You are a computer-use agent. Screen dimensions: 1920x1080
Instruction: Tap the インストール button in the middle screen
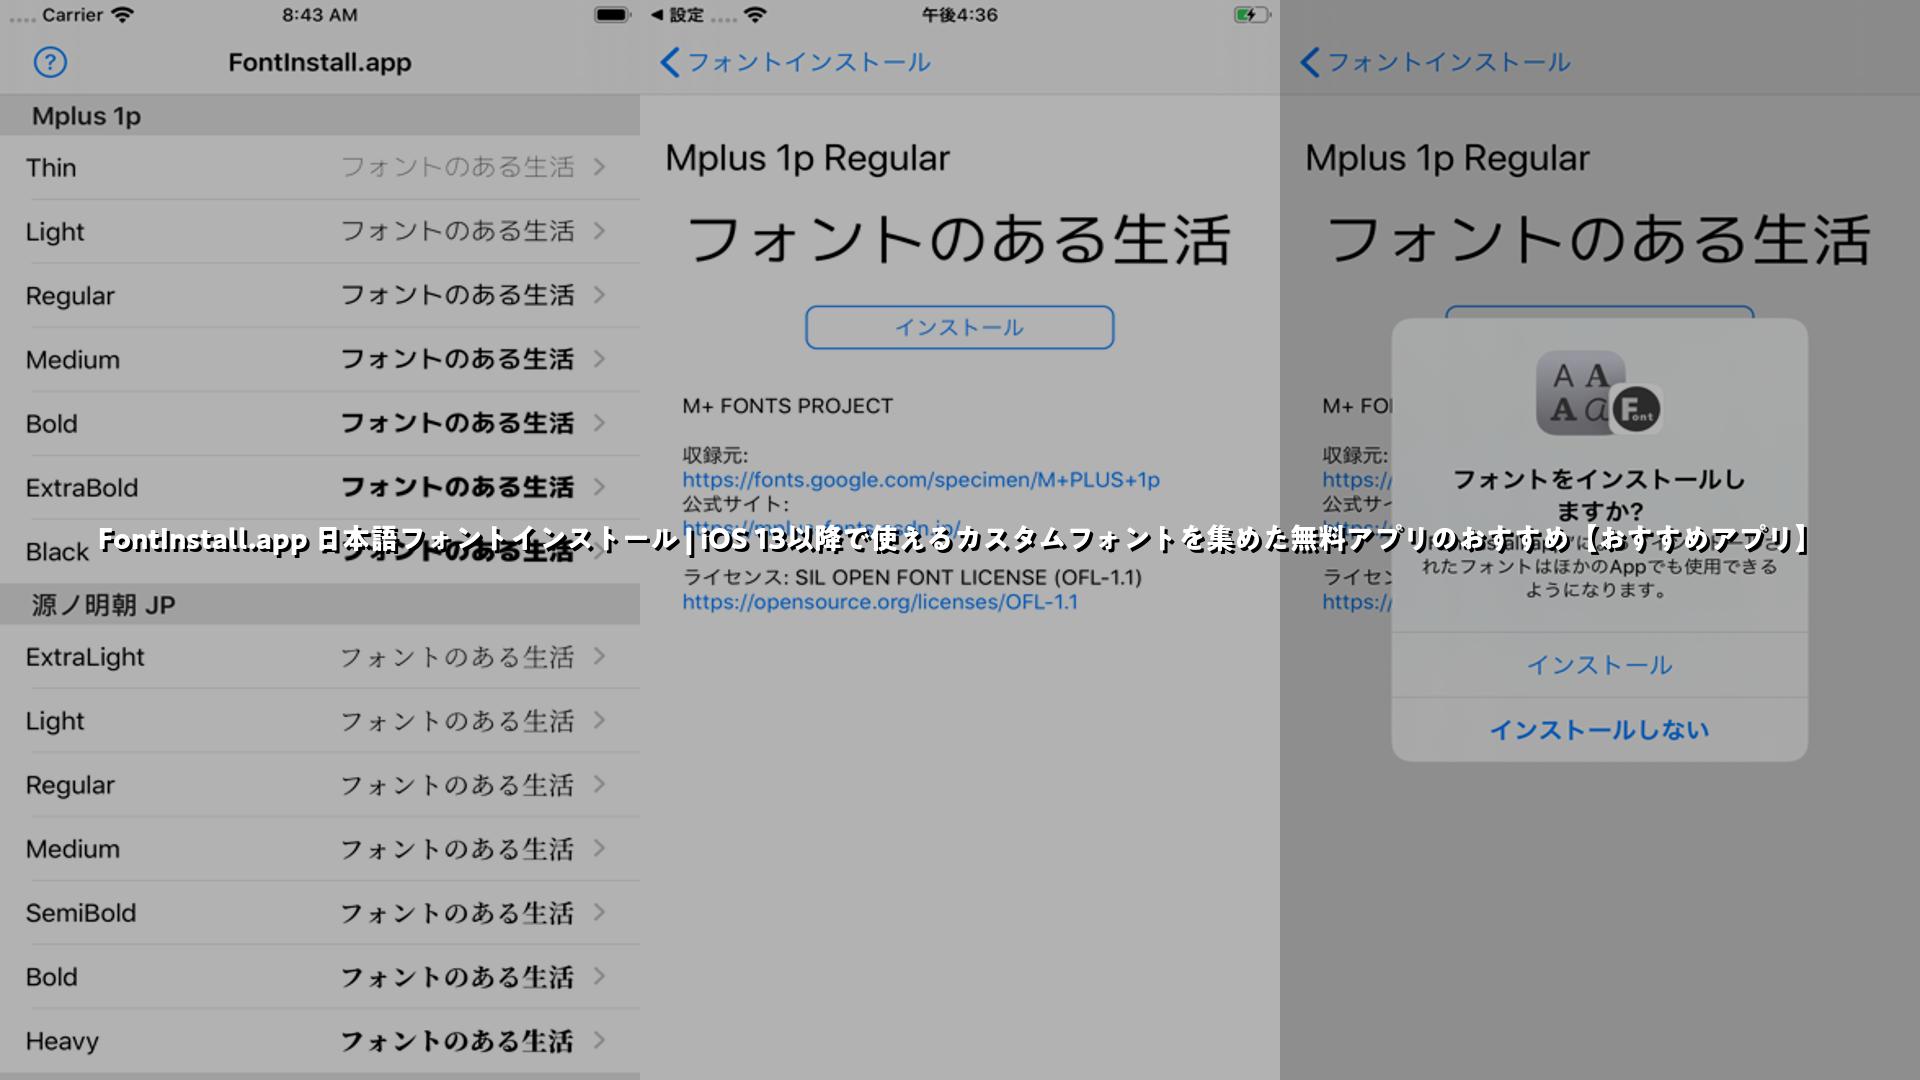[x=959, y=327]
